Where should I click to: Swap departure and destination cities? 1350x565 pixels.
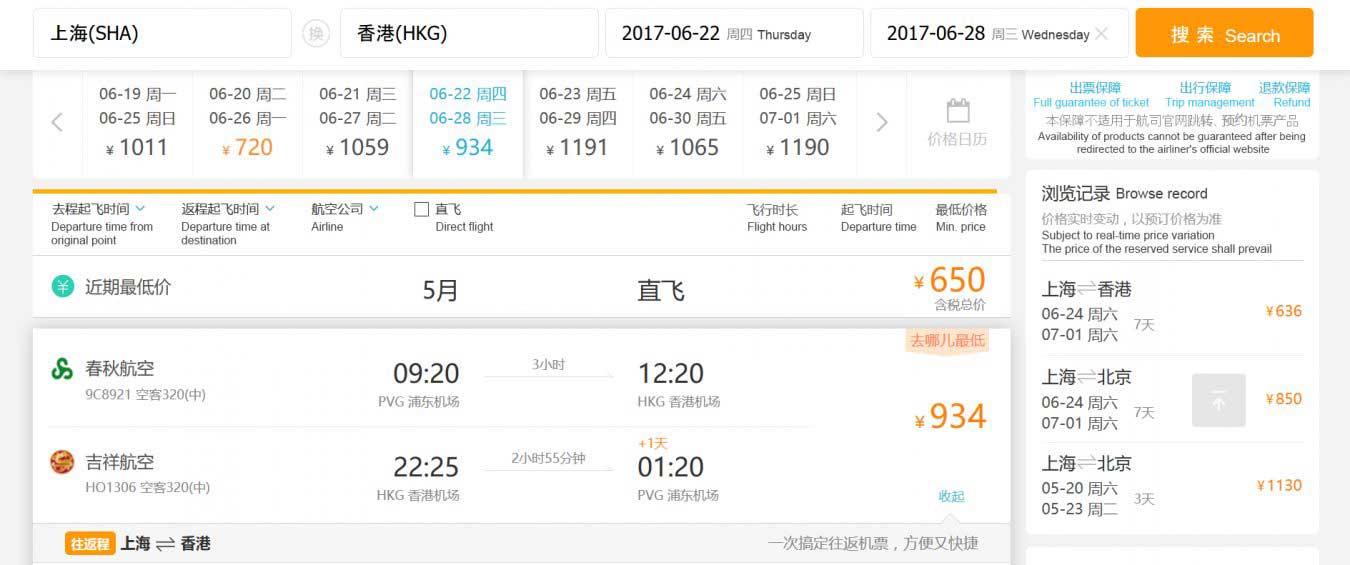[x=316, y=34]
